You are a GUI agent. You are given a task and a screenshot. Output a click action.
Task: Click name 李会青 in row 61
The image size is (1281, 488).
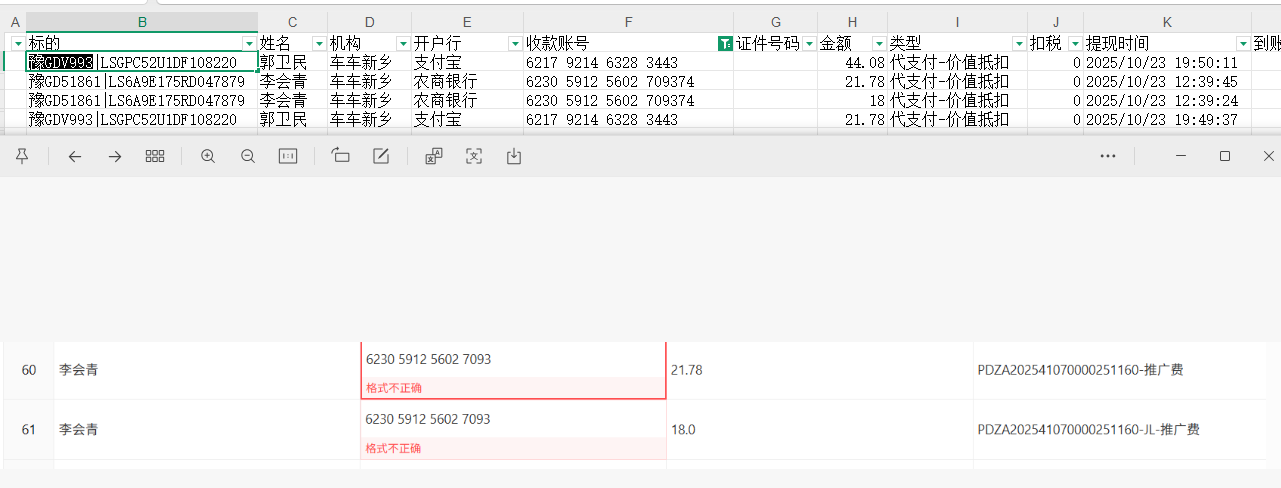(x=78, y=429)
